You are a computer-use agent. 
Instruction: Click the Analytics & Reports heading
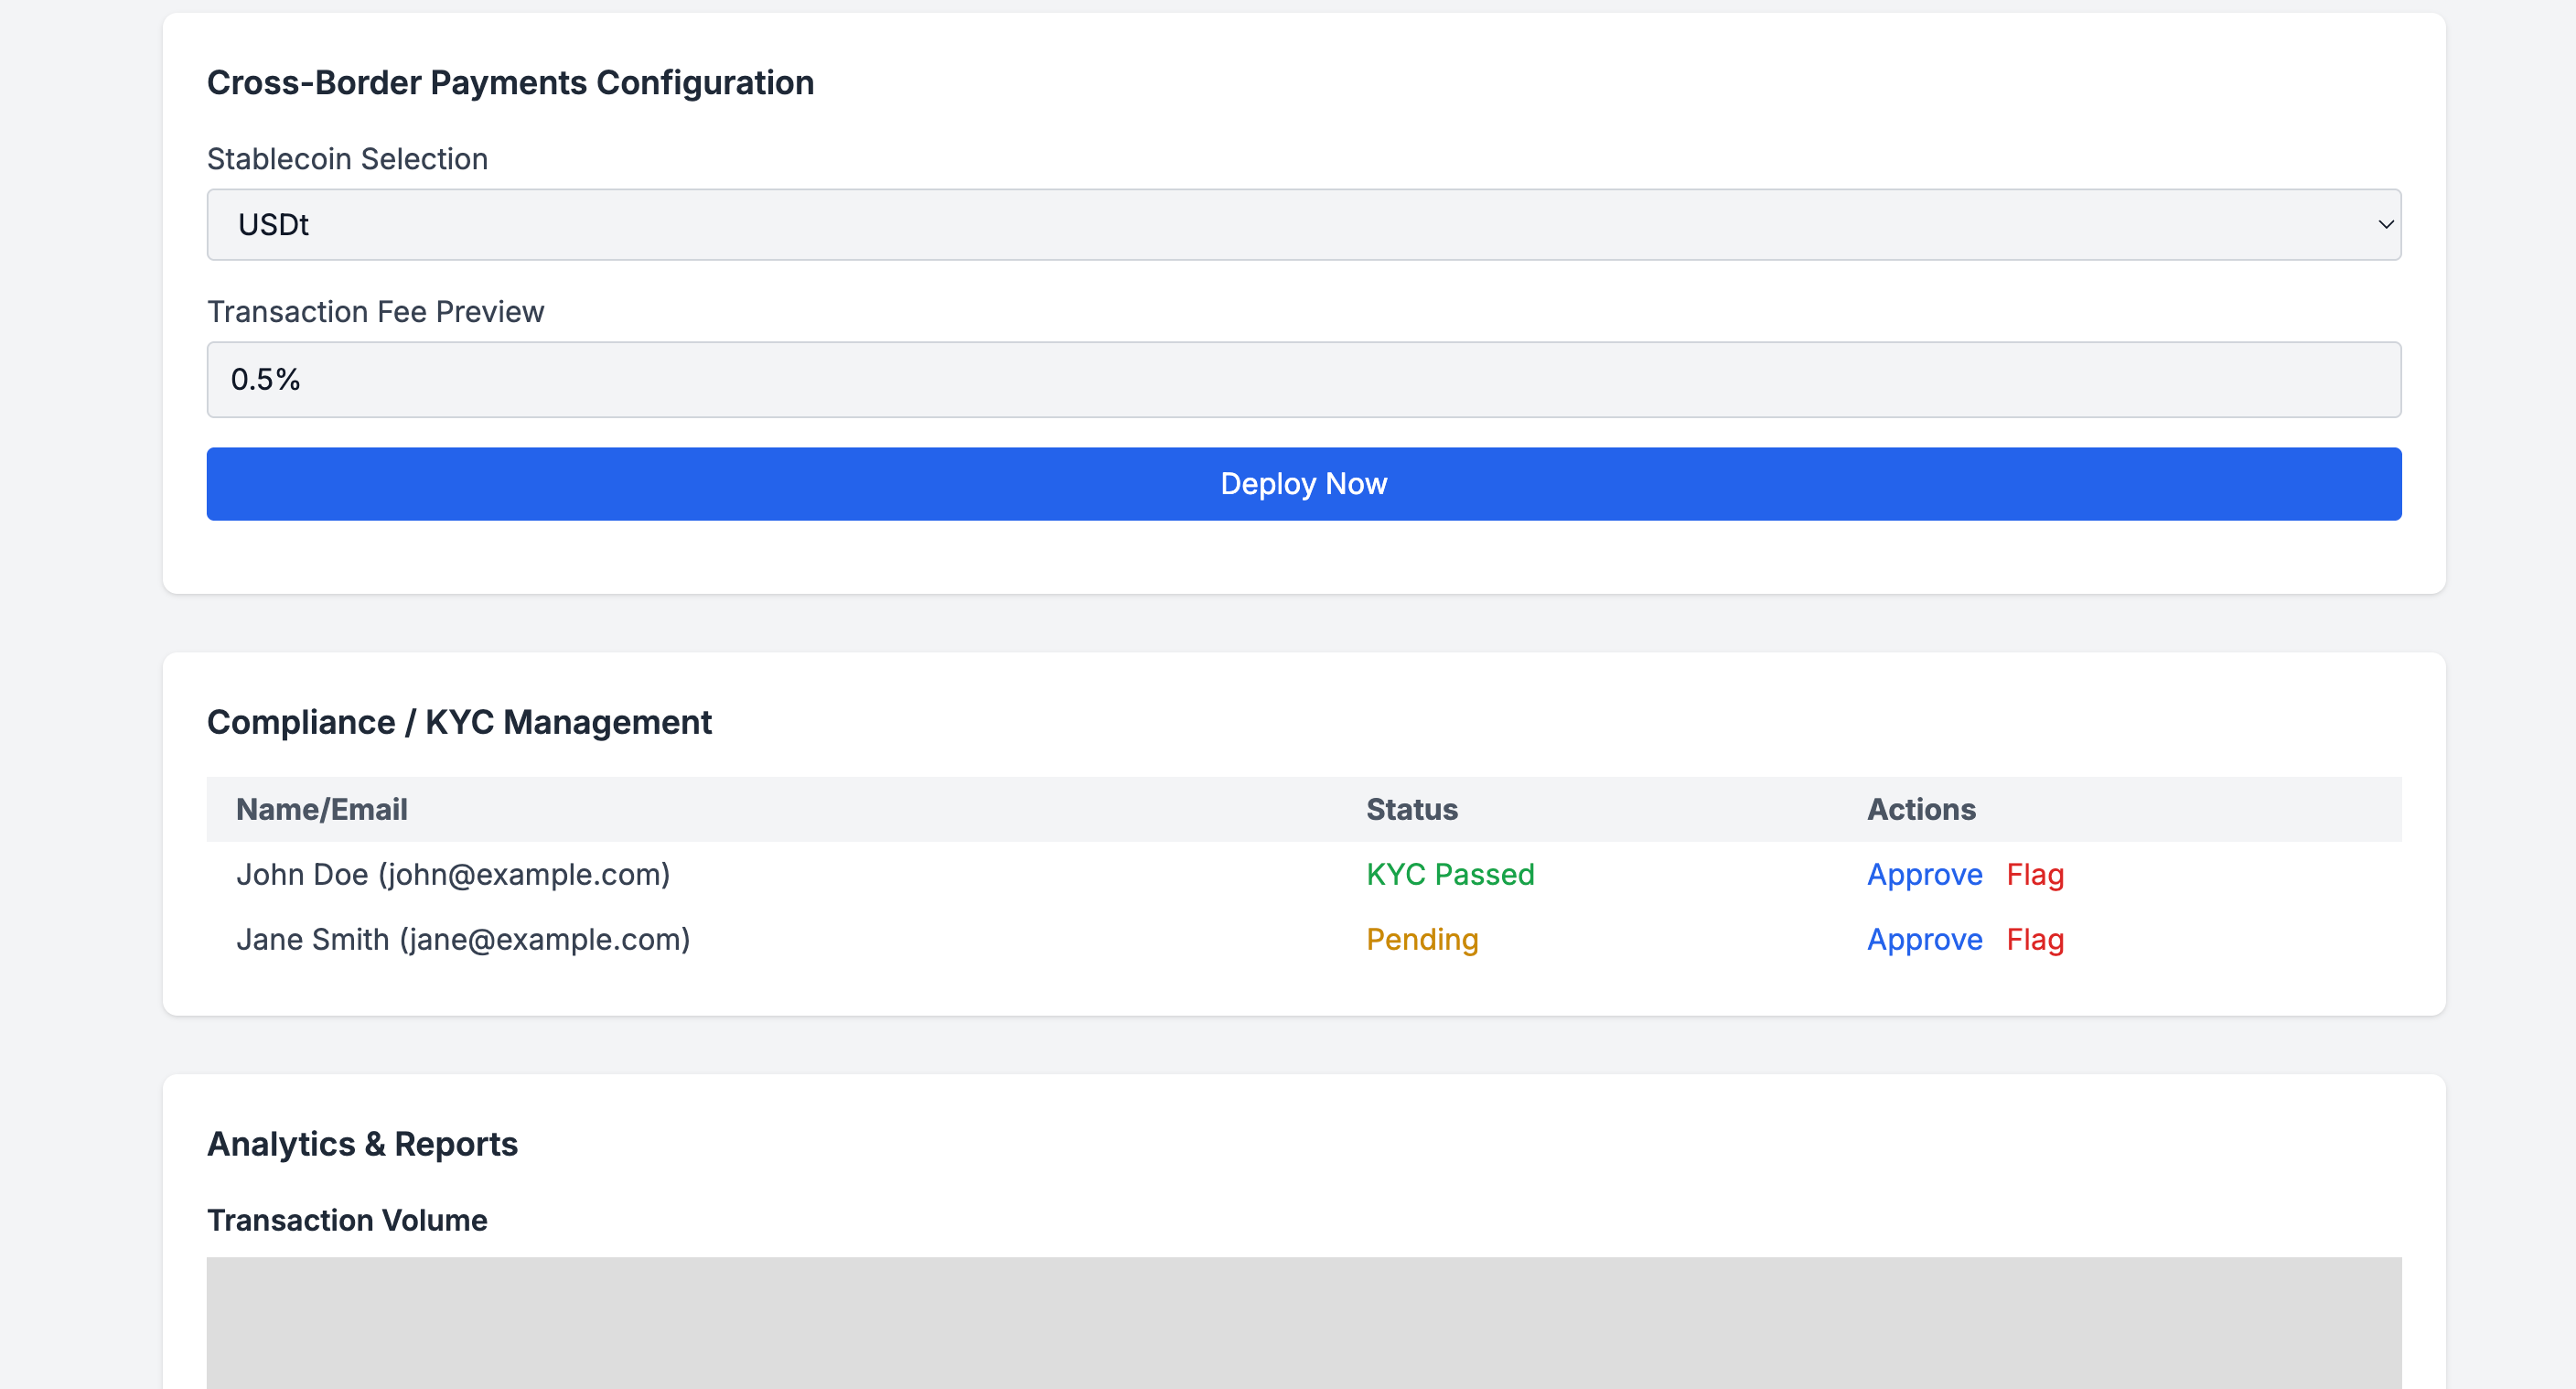pos(361,1143)
